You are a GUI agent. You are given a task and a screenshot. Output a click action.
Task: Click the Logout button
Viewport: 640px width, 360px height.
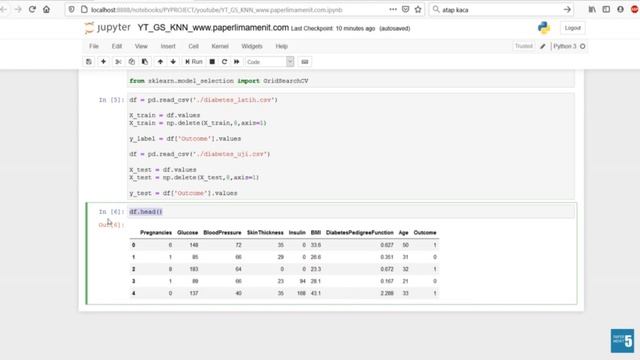click(x=572, y=28)
